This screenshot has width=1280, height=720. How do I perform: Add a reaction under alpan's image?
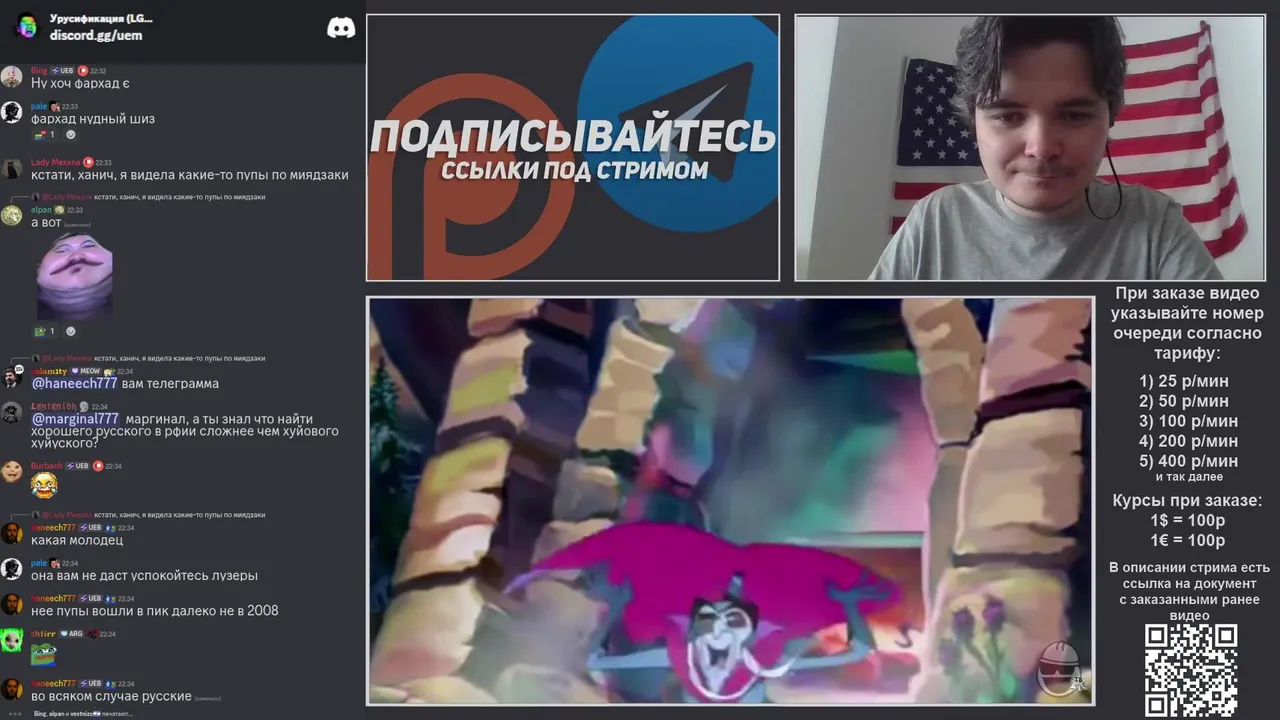[70, 331]
